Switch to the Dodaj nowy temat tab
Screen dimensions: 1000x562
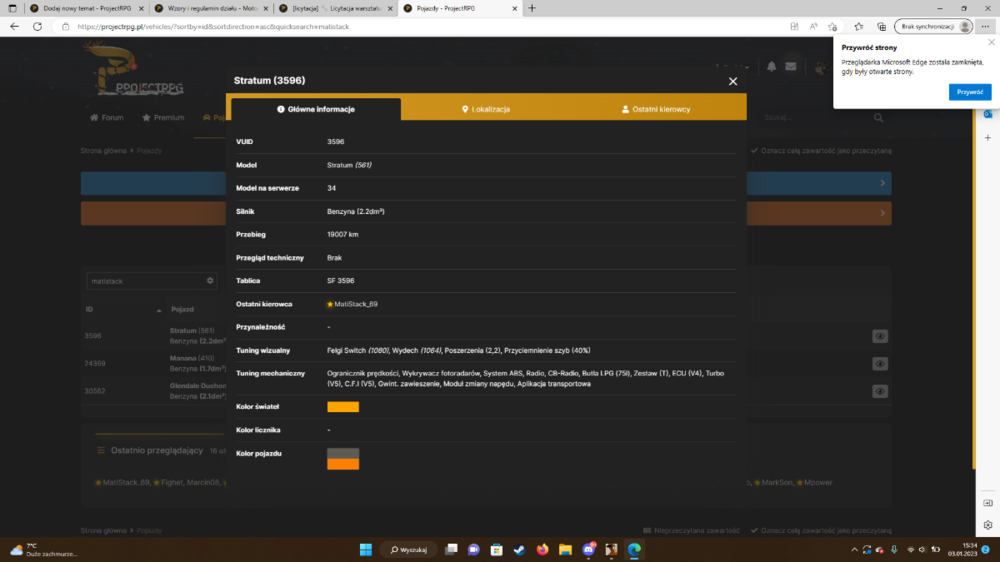[87, 8]
